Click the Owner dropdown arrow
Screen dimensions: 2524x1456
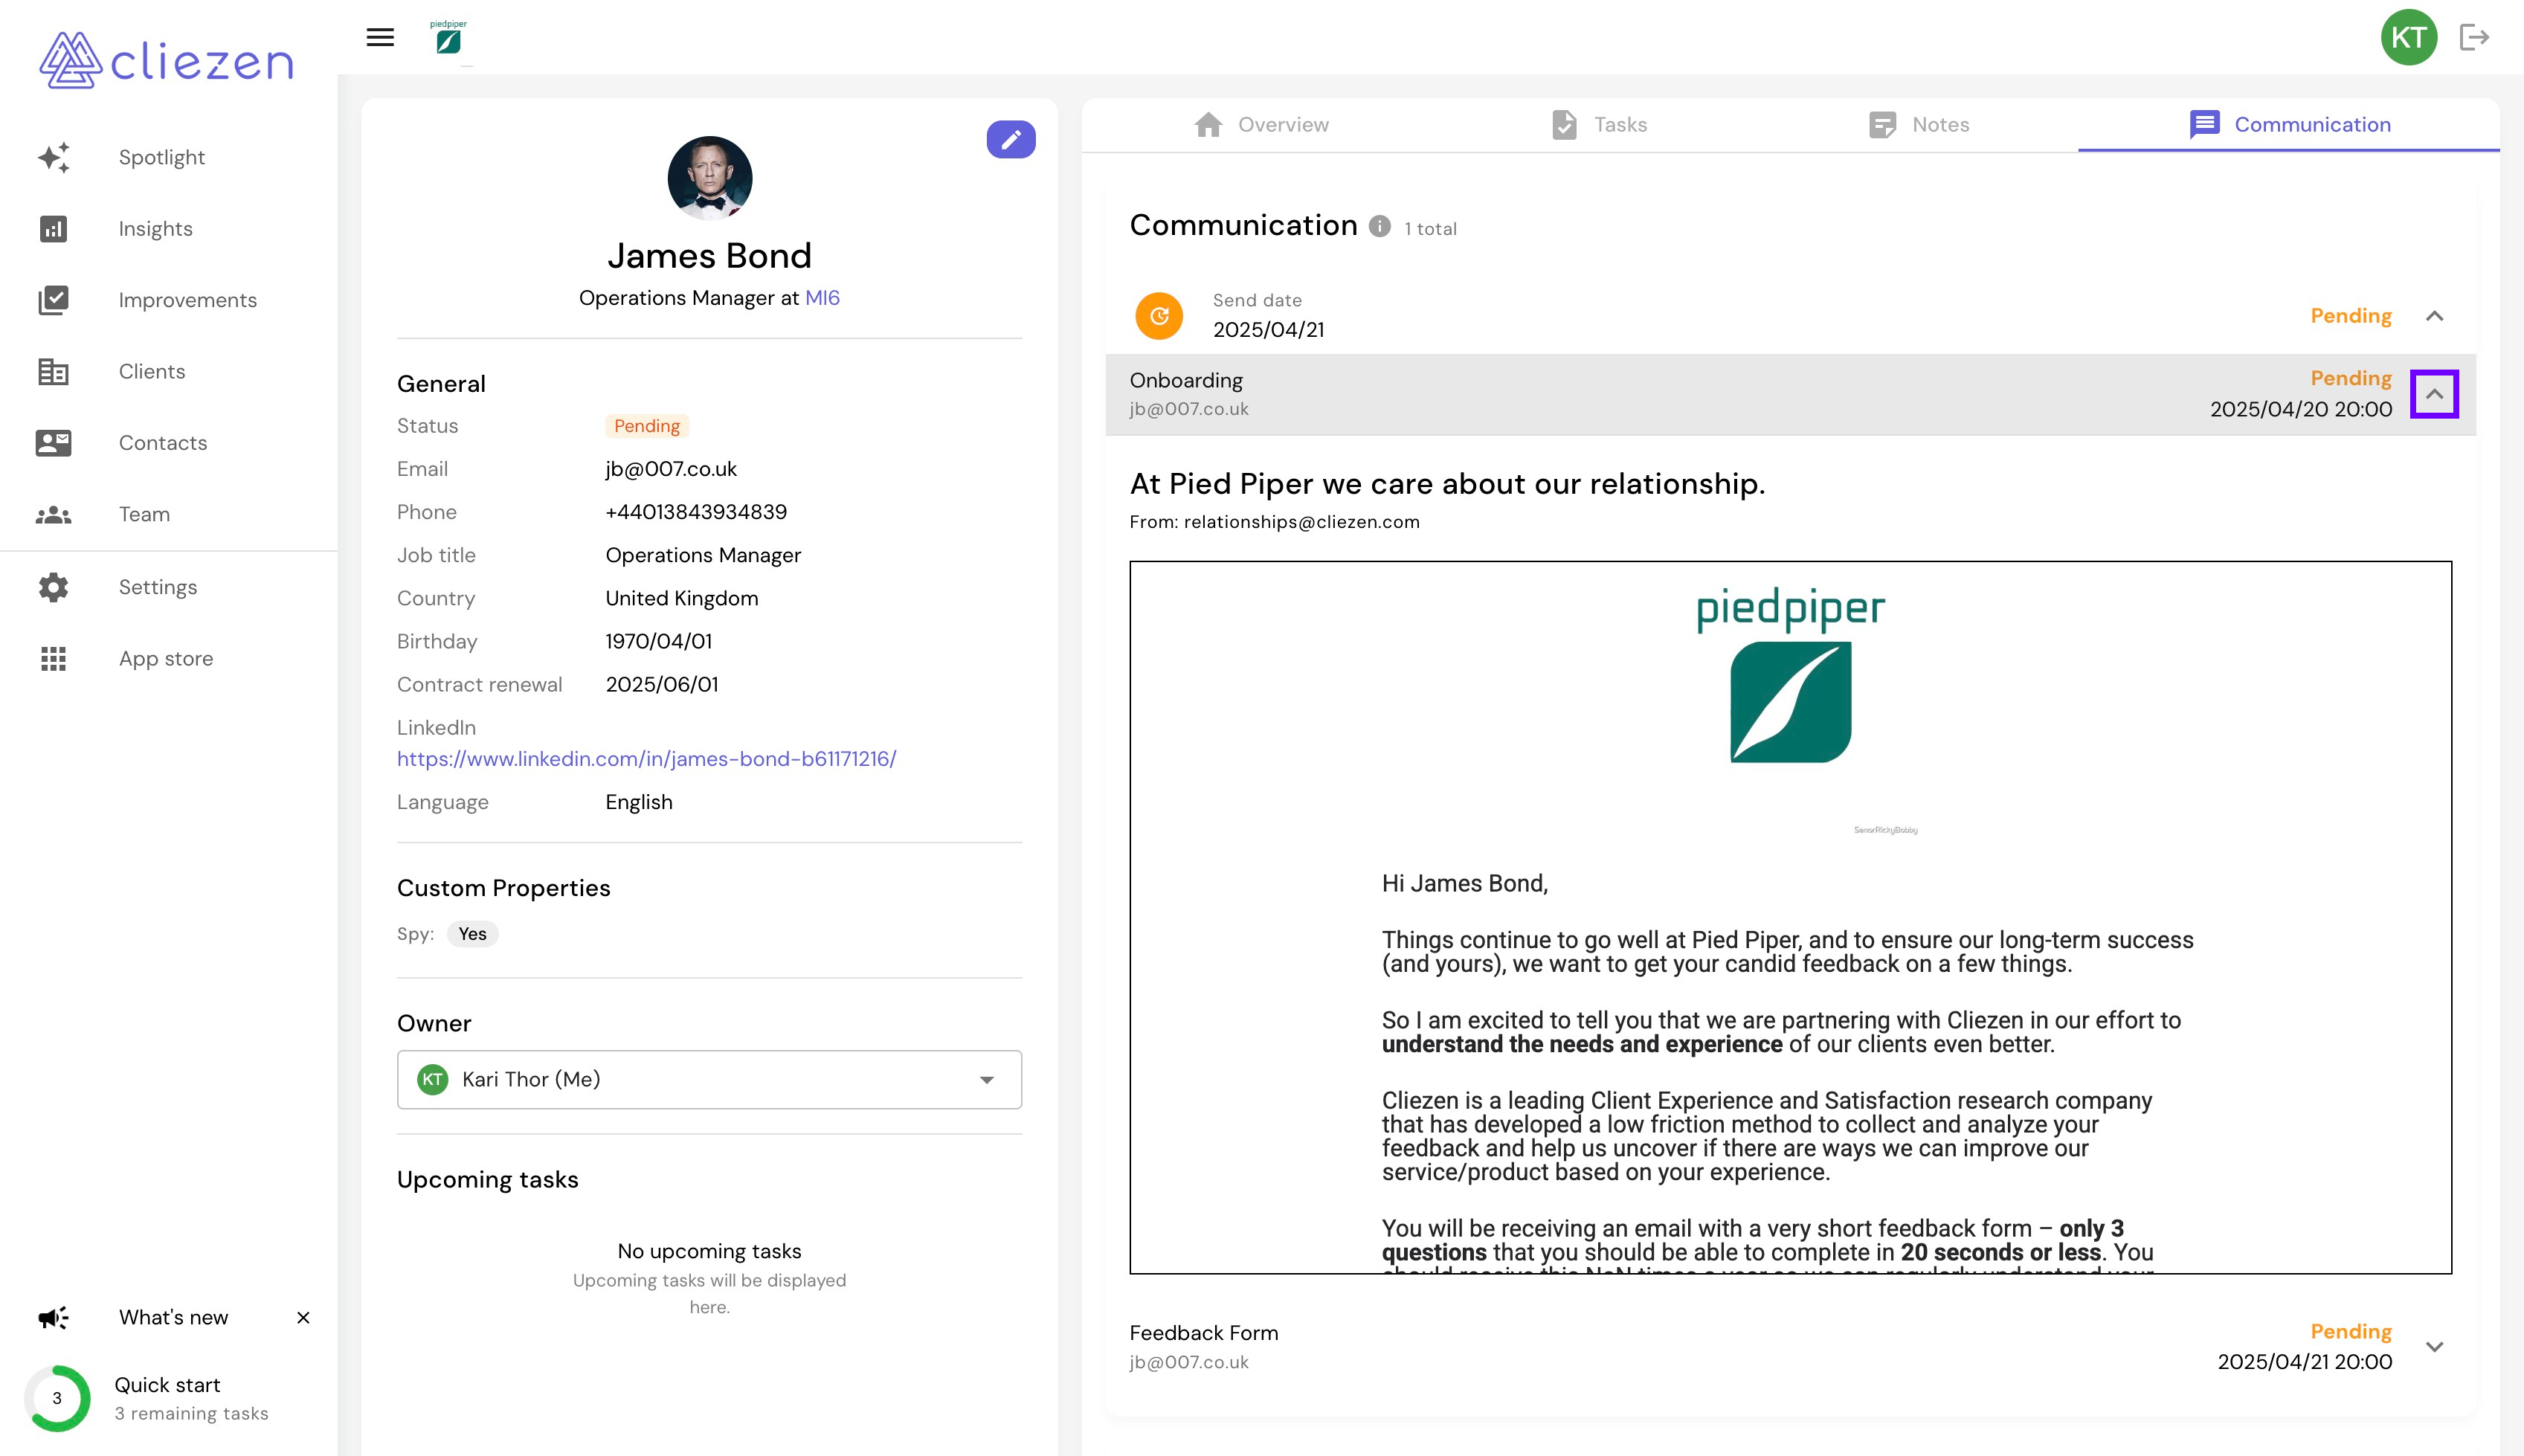[987, 1080]
